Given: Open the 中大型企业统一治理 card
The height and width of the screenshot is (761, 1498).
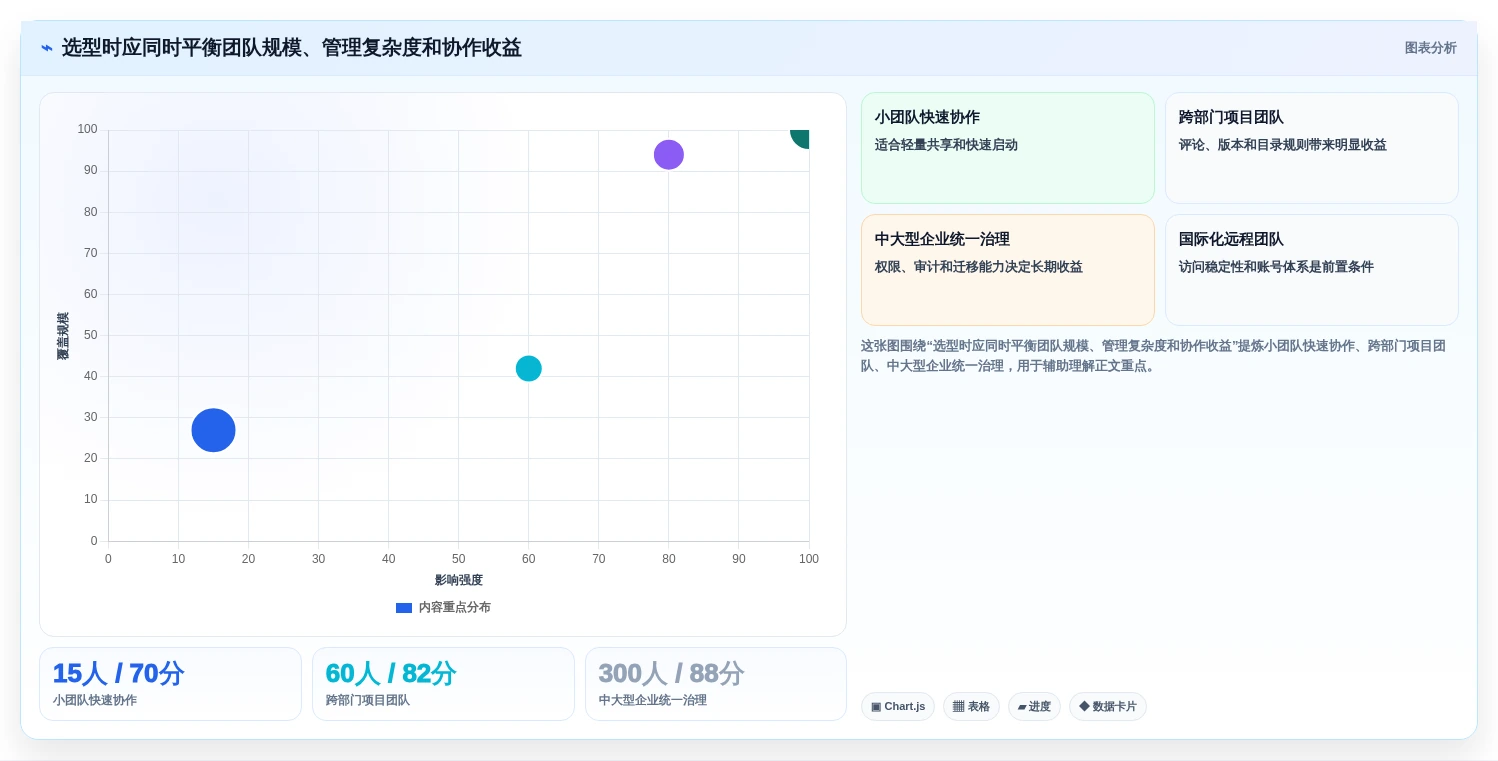Looking at the screenshot, I should [x=1007, y=270].
